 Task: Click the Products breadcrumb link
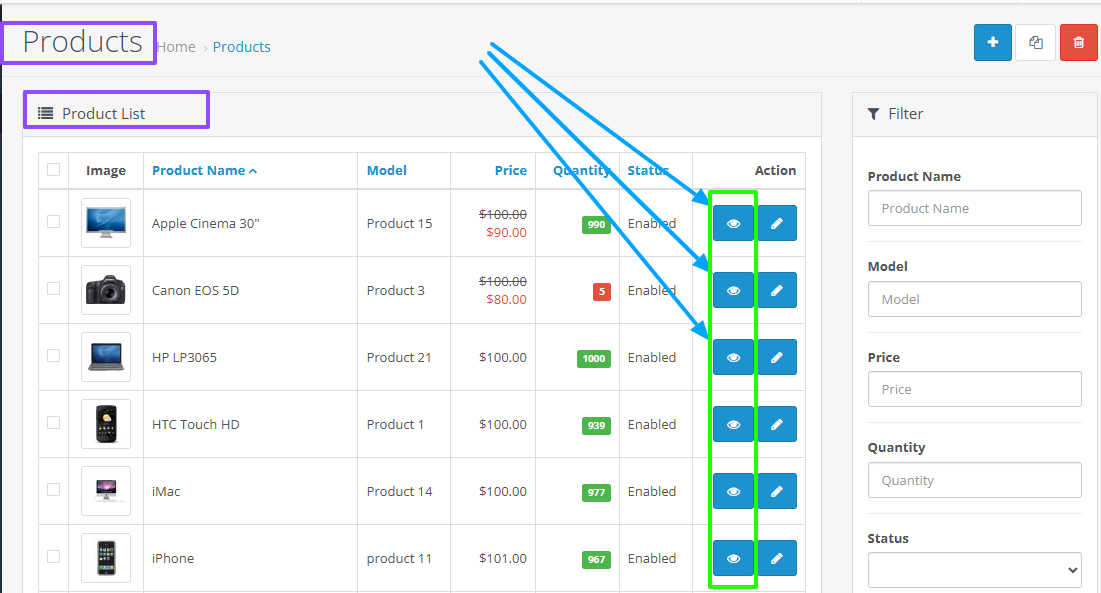[241, 47]
